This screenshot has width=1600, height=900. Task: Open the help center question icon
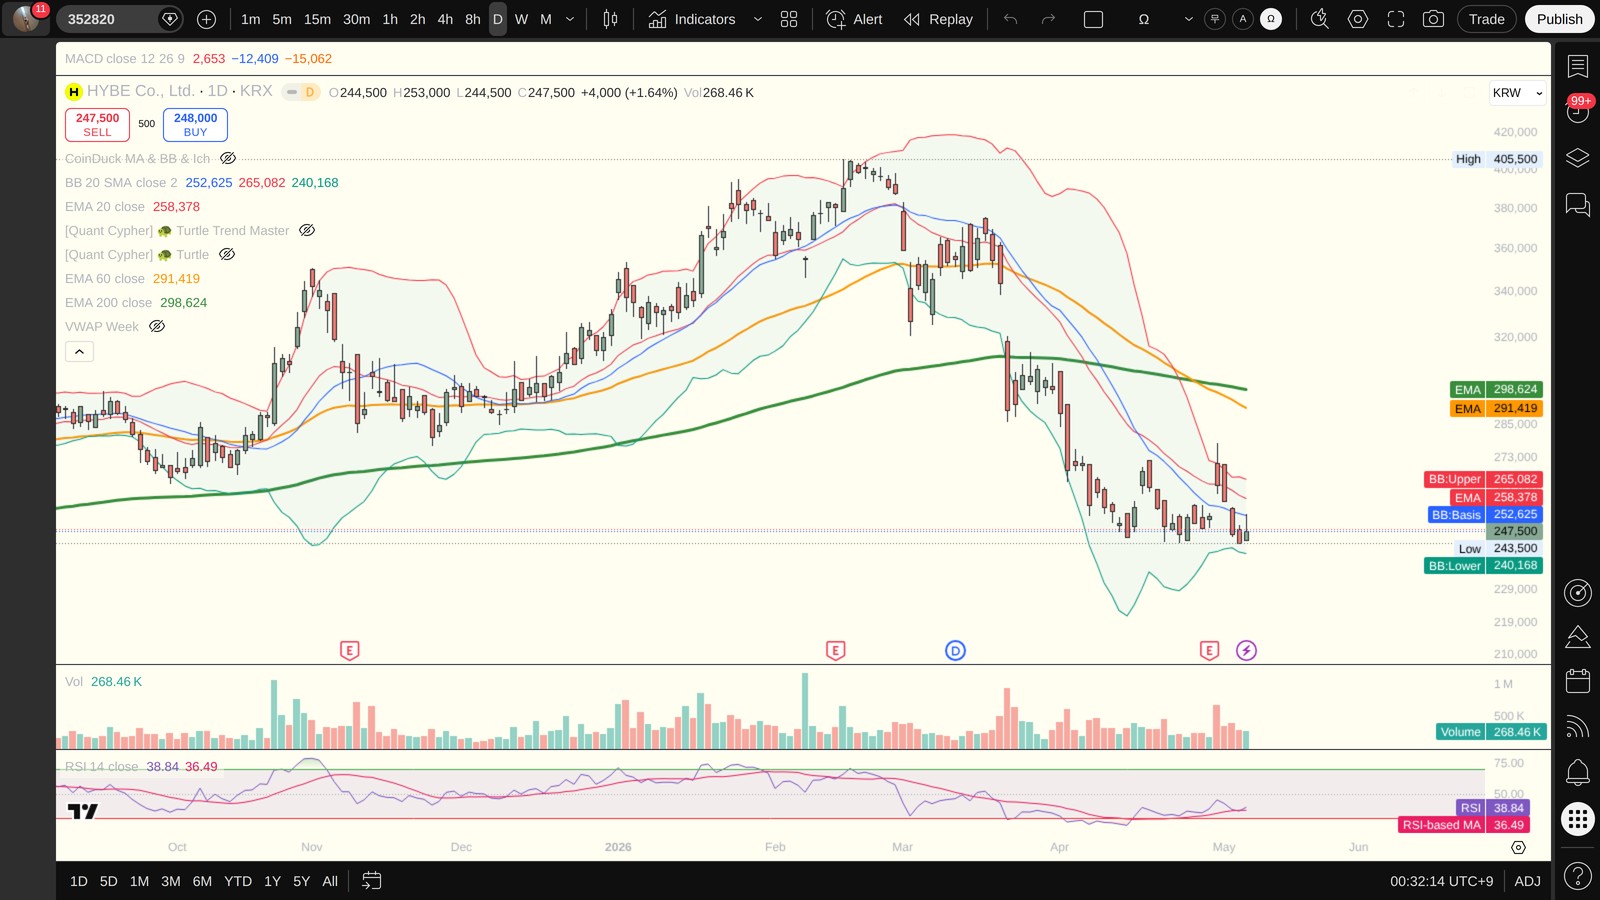click(1577, 877)
